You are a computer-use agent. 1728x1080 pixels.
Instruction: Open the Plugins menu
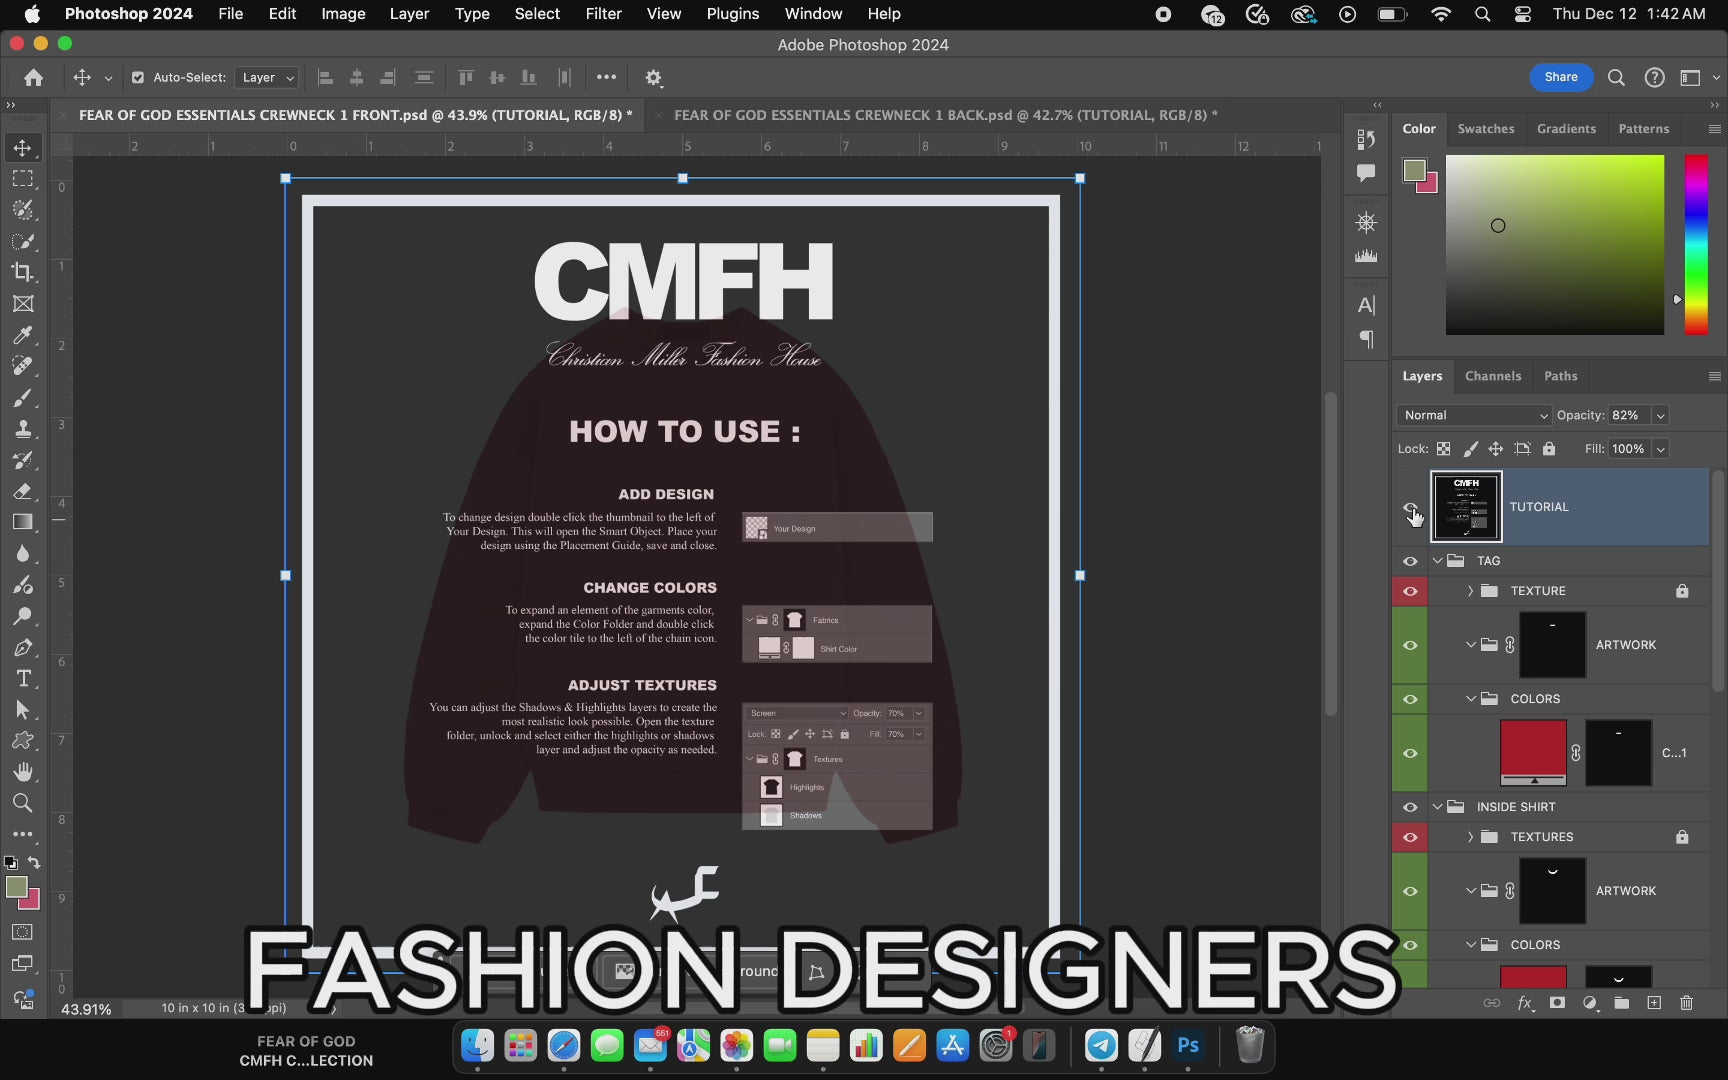[733, 14]
